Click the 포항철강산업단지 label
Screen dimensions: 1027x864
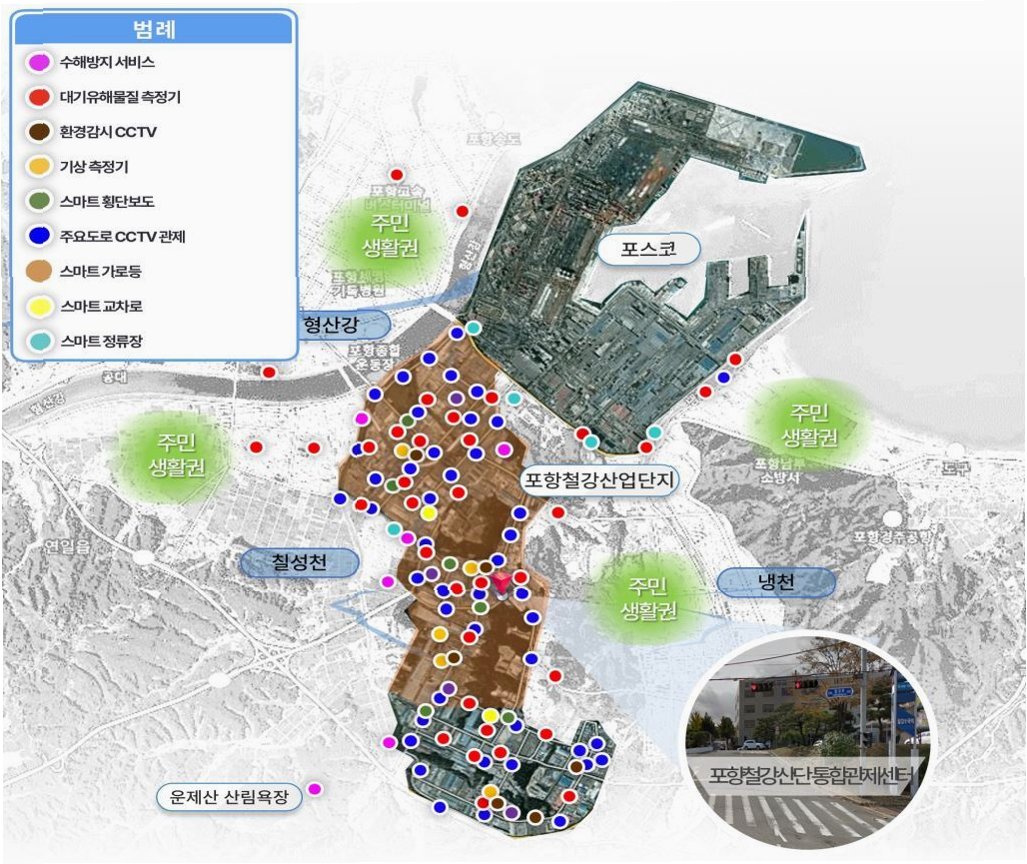coord(599,480)
